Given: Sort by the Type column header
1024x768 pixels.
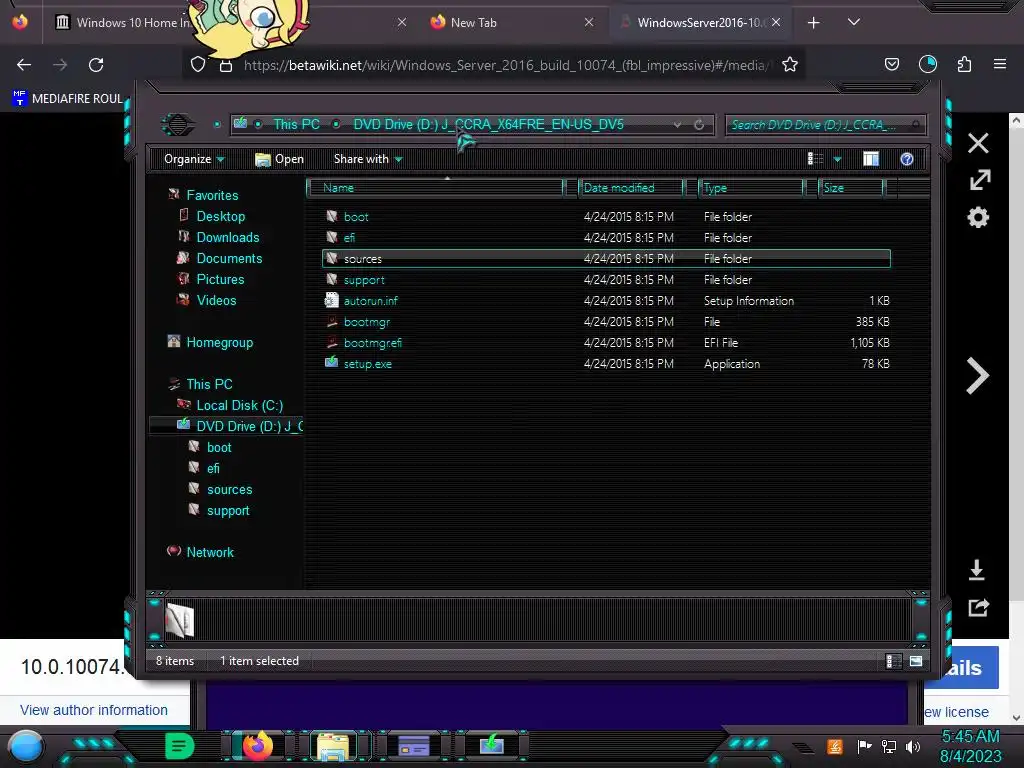Looking at the screenshot, I should coord(751,187).
